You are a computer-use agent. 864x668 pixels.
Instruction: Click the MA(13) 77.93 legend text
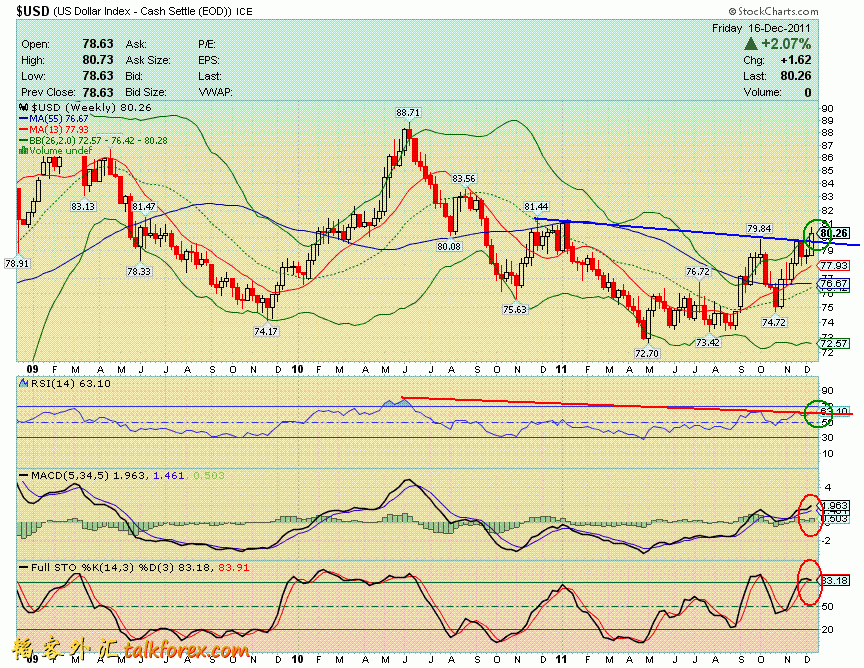click(x=59, y=130)
